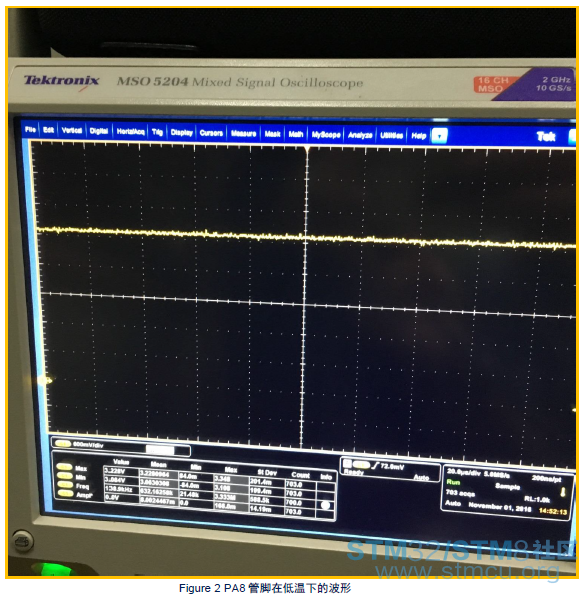Image resolution: width=584 pixels, height=596 pixels.
Task: Click the Min measurement label
Action: 80,477
